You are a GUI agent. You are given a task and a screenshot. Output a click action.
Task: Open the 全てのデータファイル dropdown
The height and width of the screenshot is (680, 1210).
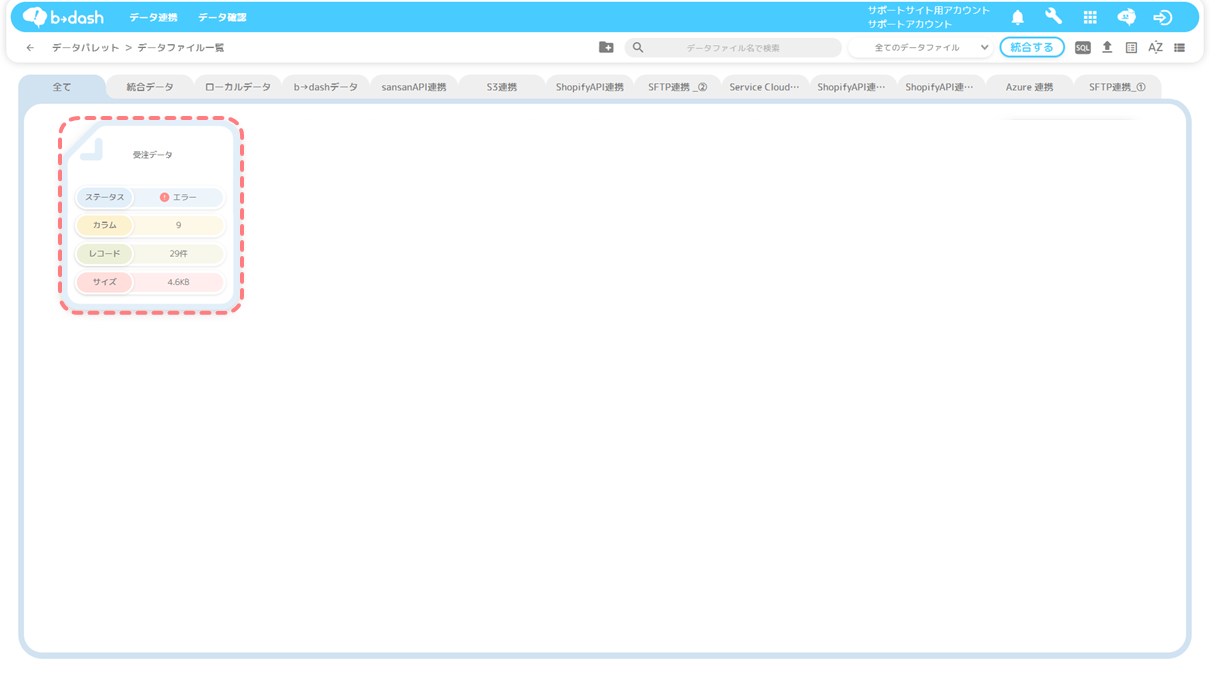coord(920,47)
